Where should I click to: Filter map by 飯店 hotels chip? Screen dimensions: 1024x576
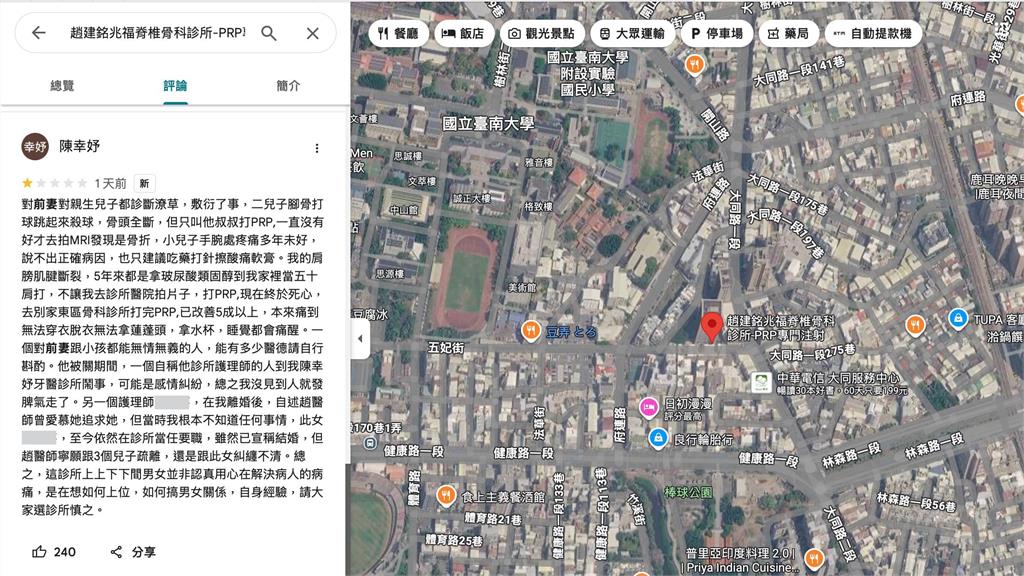click(x=463, y=33)
